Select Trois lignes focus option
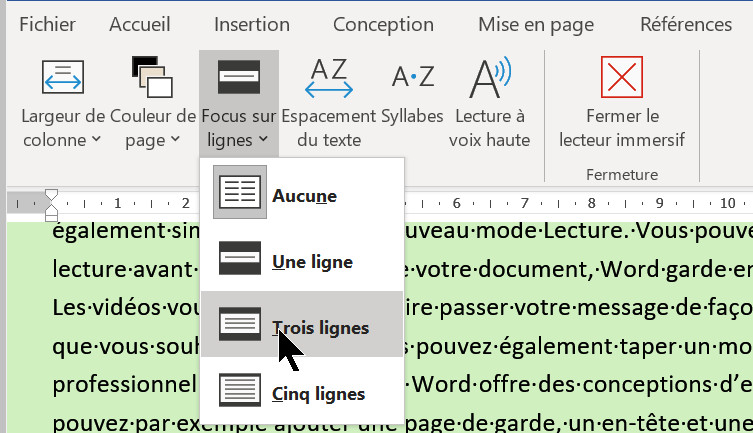Image resolution: width=753 pixels, height=433 pixels. tap(240, 327)
